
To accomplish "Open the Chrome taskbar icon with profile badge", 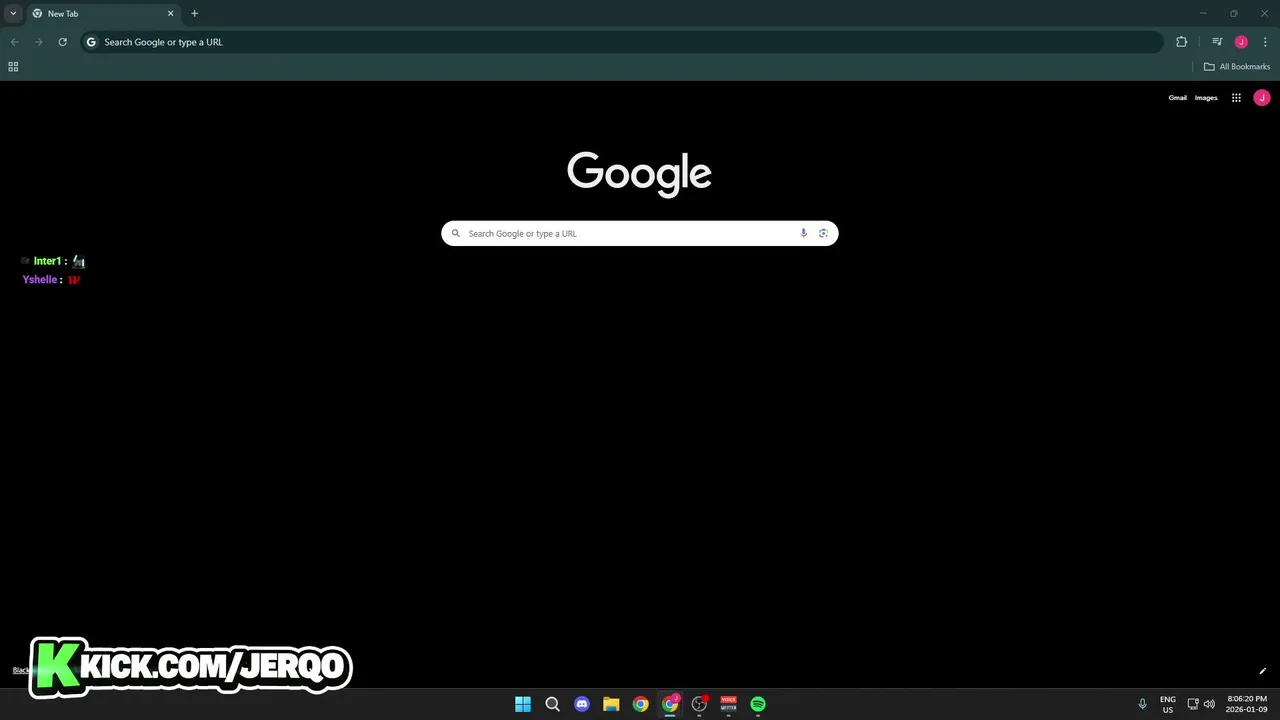I will (670, 704).
